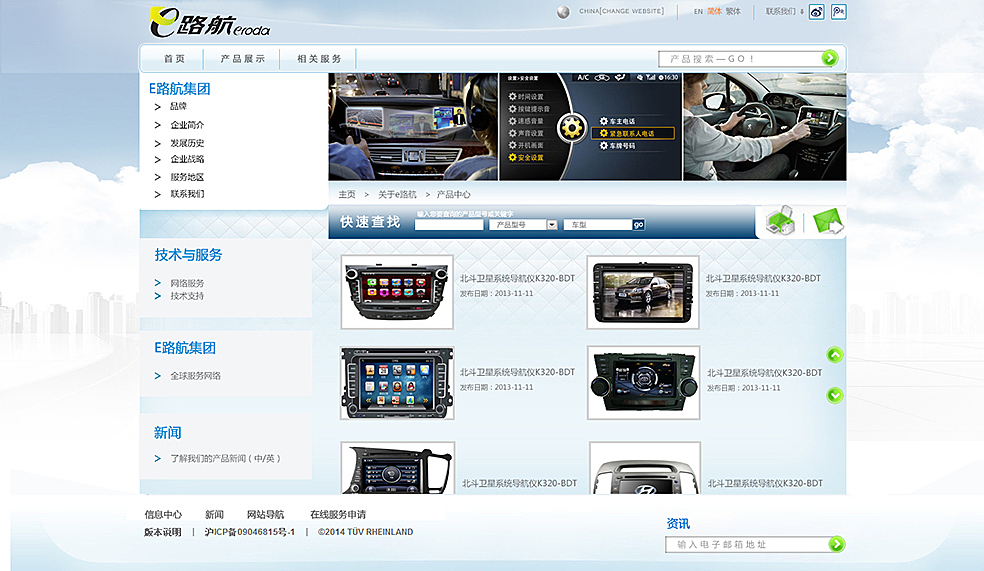Open 企业战略 in the sidebar

click(187, 159)
